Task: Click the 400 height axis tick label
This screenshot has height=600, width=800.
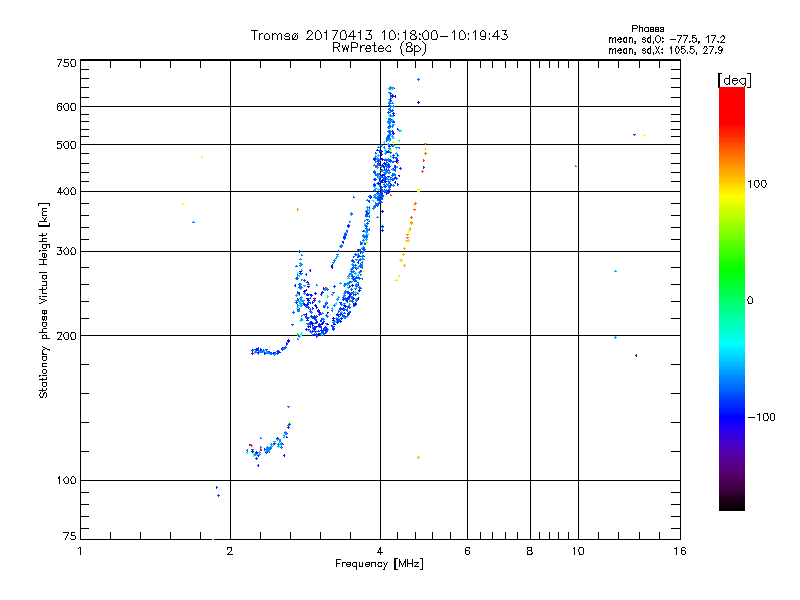Action: coord(66,191)
